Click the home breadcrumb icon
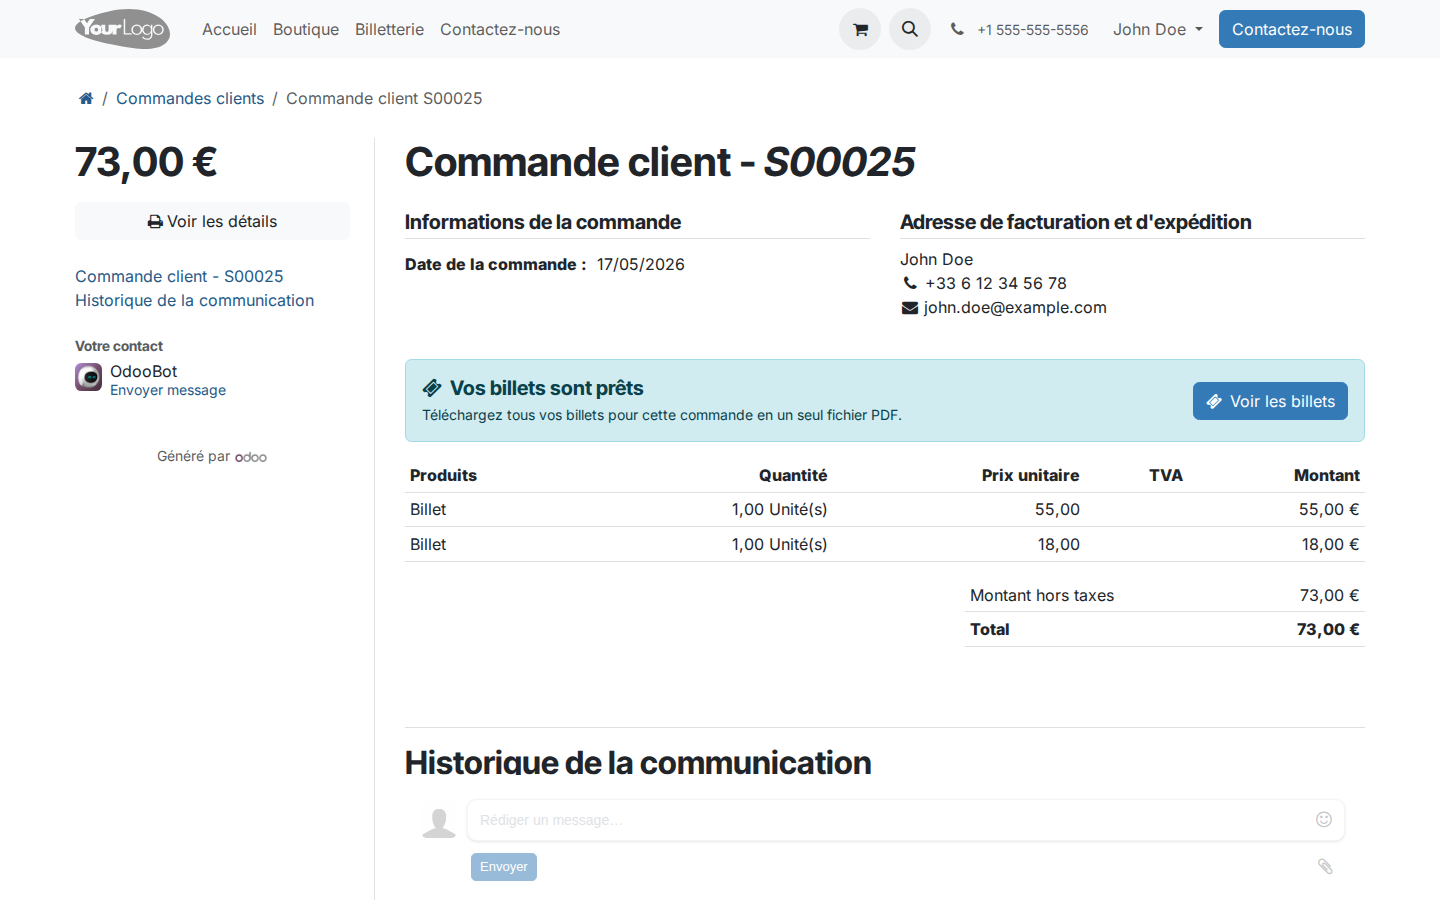The height and width of the screenshot is (900, 1440). 86,98
